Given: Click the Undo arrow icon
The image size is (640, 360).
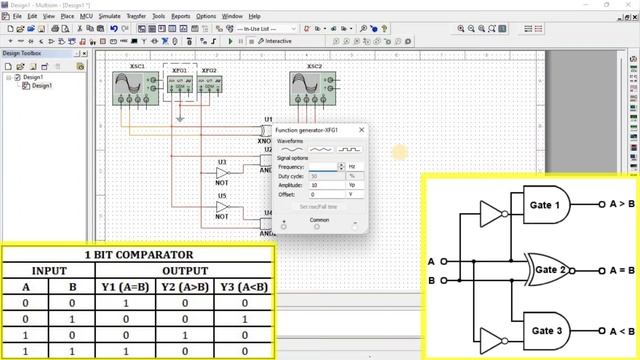Looking at the screenshot, I should pos(114,29).
